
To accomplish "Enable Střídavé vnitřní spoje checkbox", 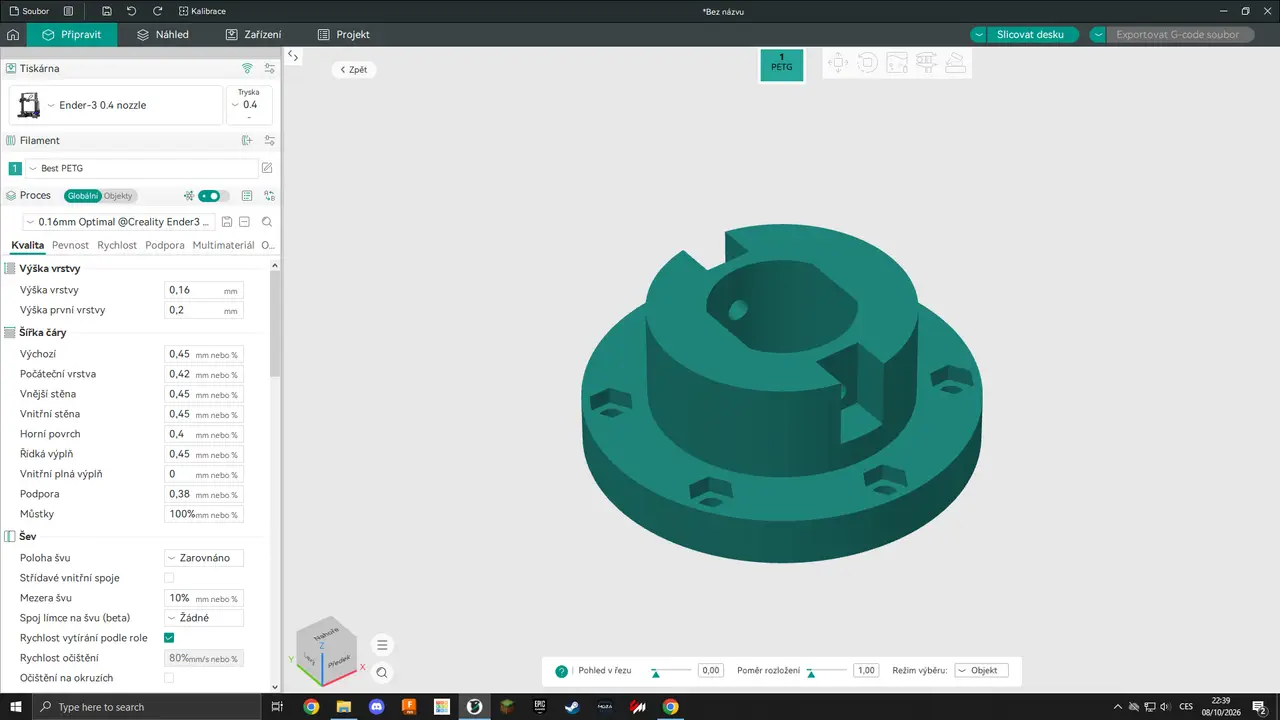I will coord(169,578).
